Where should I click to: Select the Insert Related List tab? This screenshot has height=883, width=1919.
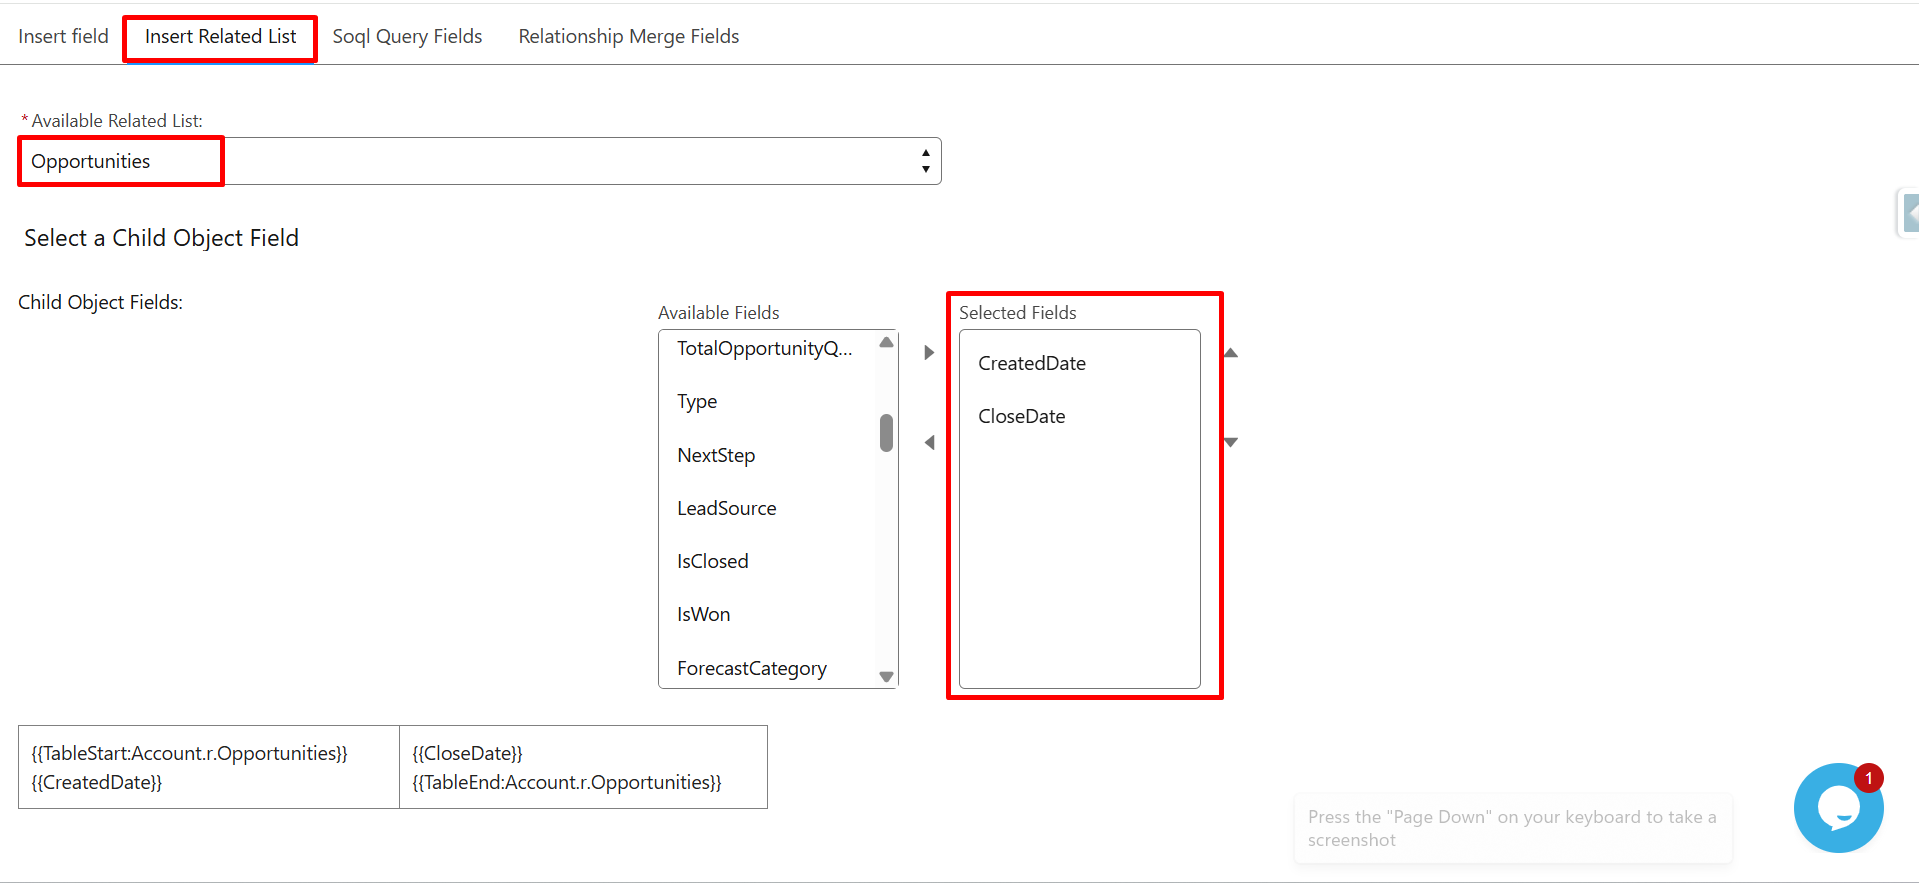click(x=220, y=37)
